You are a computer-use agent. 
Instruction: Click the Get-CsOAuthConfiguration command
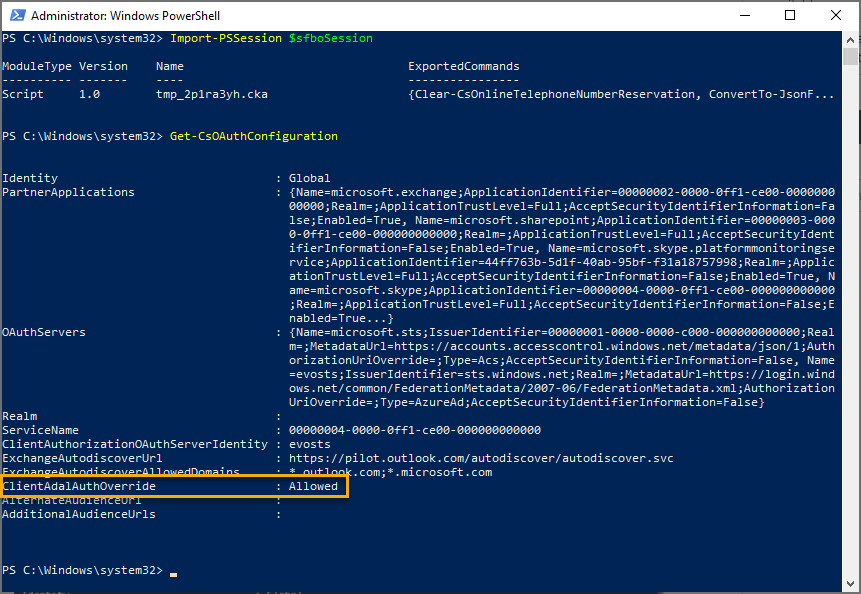tap(254, 136)
